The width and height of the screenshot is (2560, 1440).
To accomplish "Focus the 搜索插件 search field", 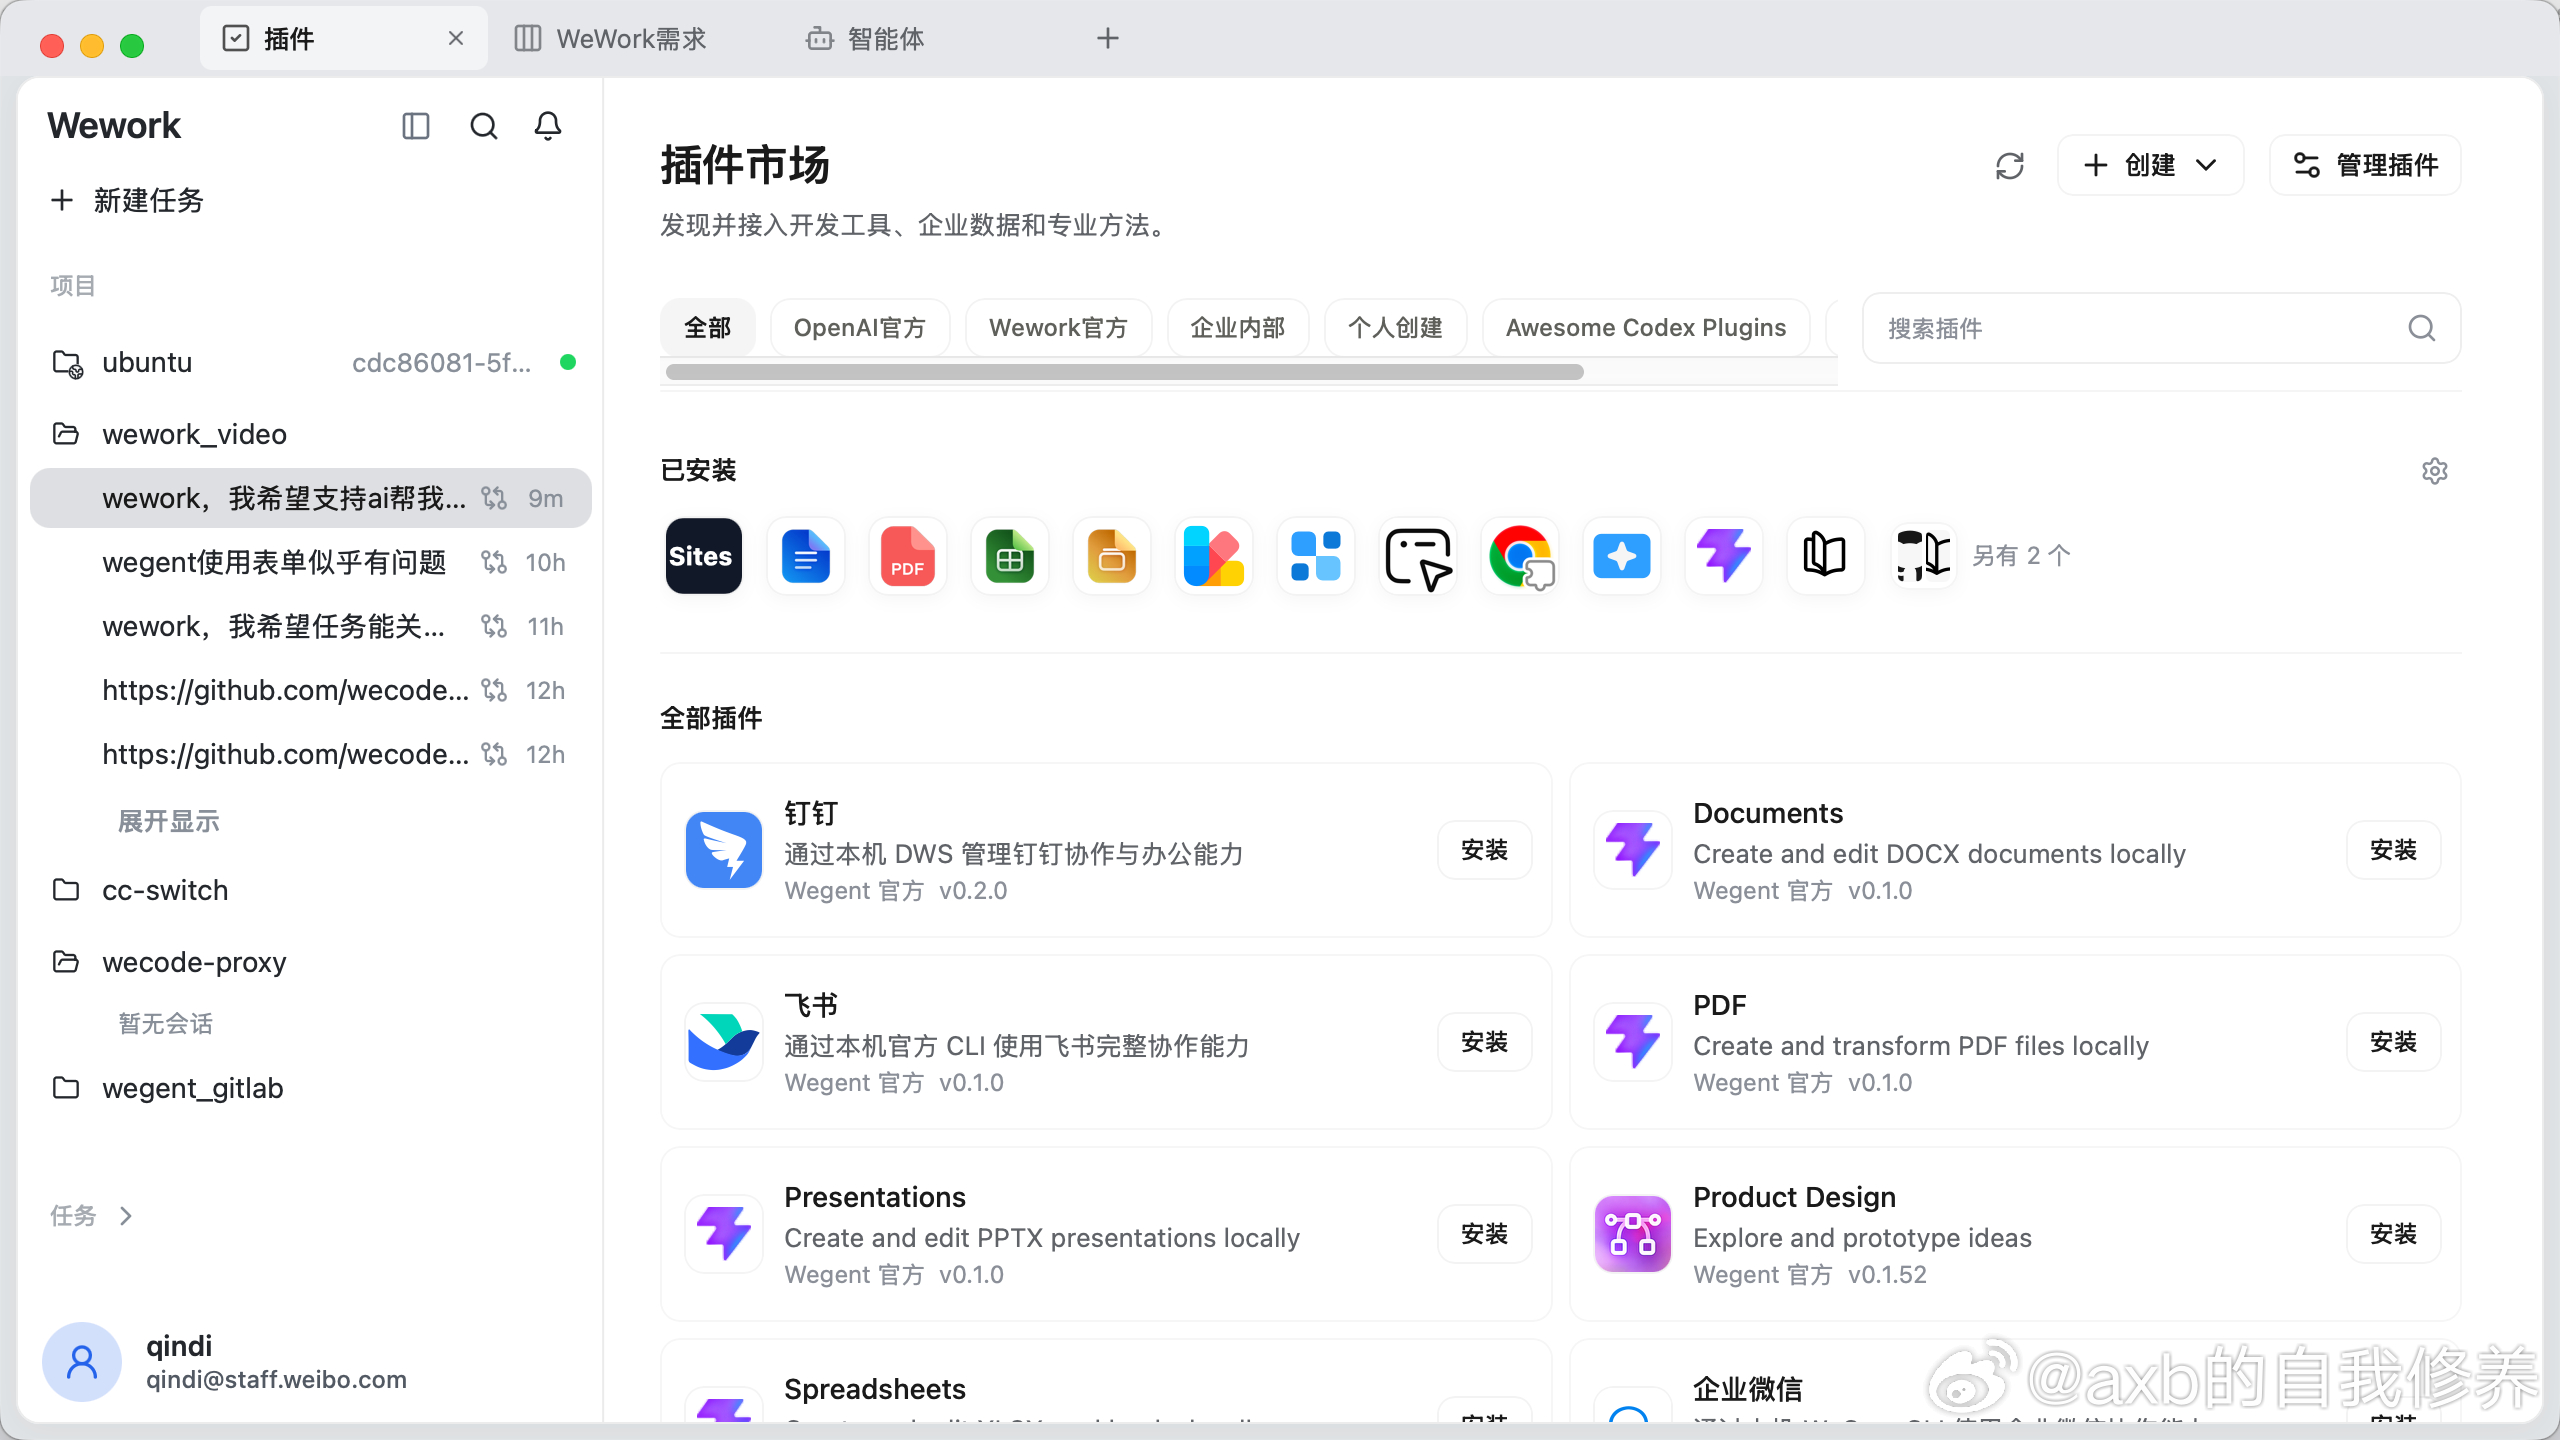I will 2161,328.
